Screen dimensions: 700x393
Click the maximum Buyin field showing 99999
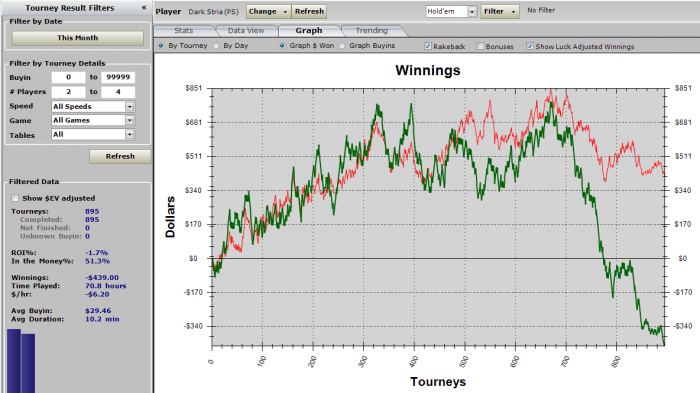[x=118, y=77]
